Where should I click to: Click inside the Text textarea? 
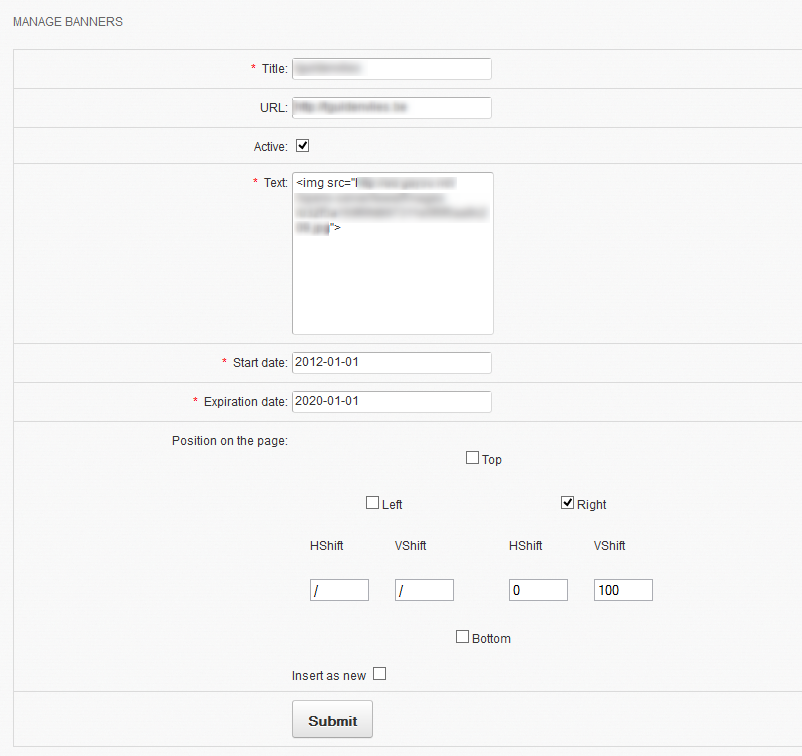[x=392, y=280]
